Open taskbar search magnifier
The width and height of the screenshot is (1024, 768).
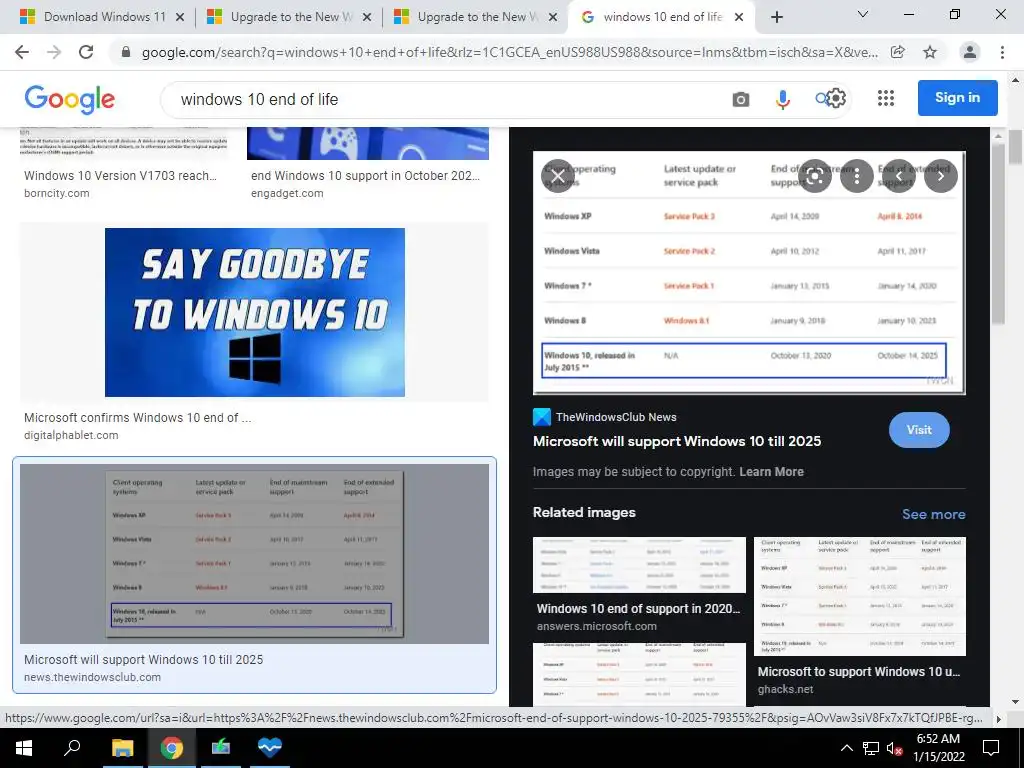point(71,748)
